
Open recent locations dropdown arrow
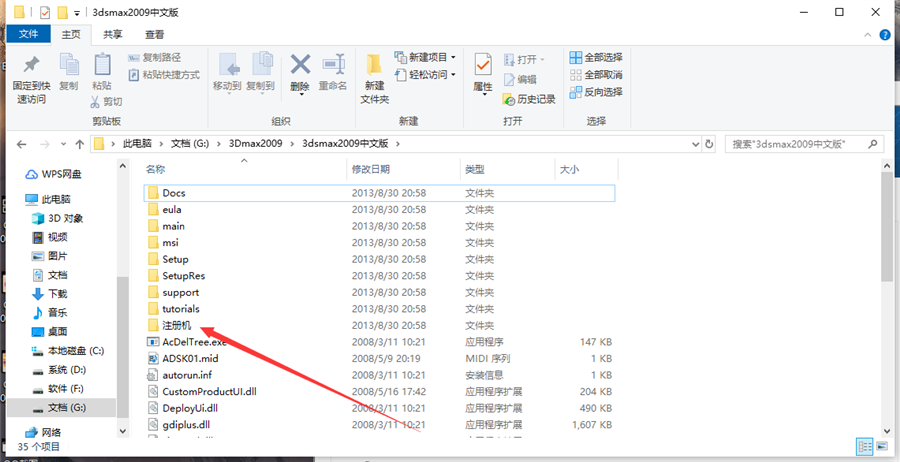click(63, 143)
